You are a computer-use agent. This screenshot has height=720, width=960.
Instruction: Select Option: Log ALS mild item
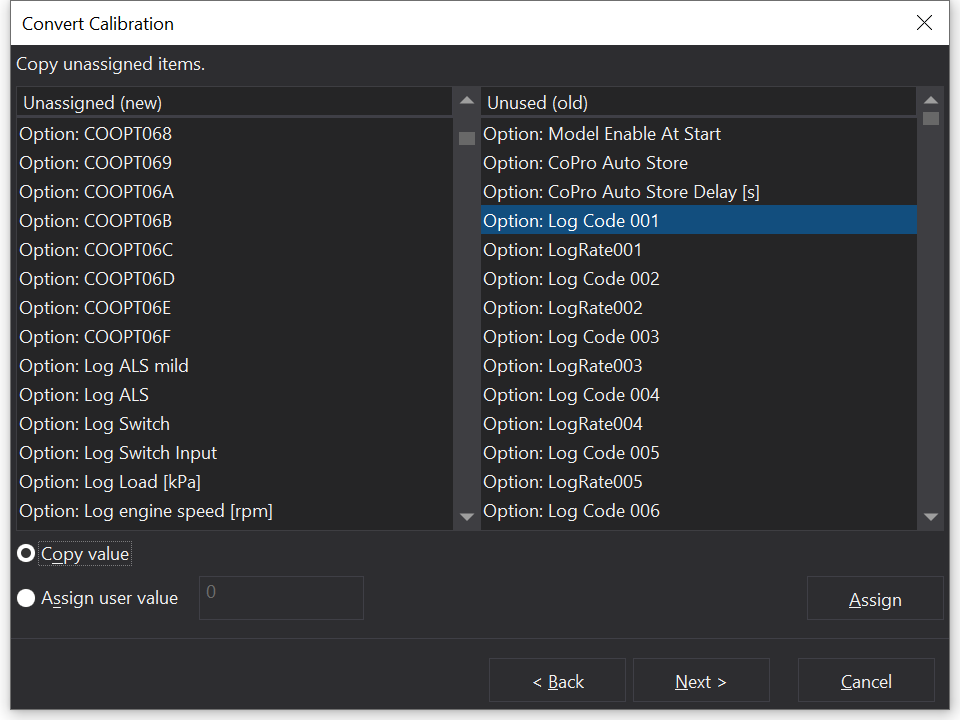104,366
